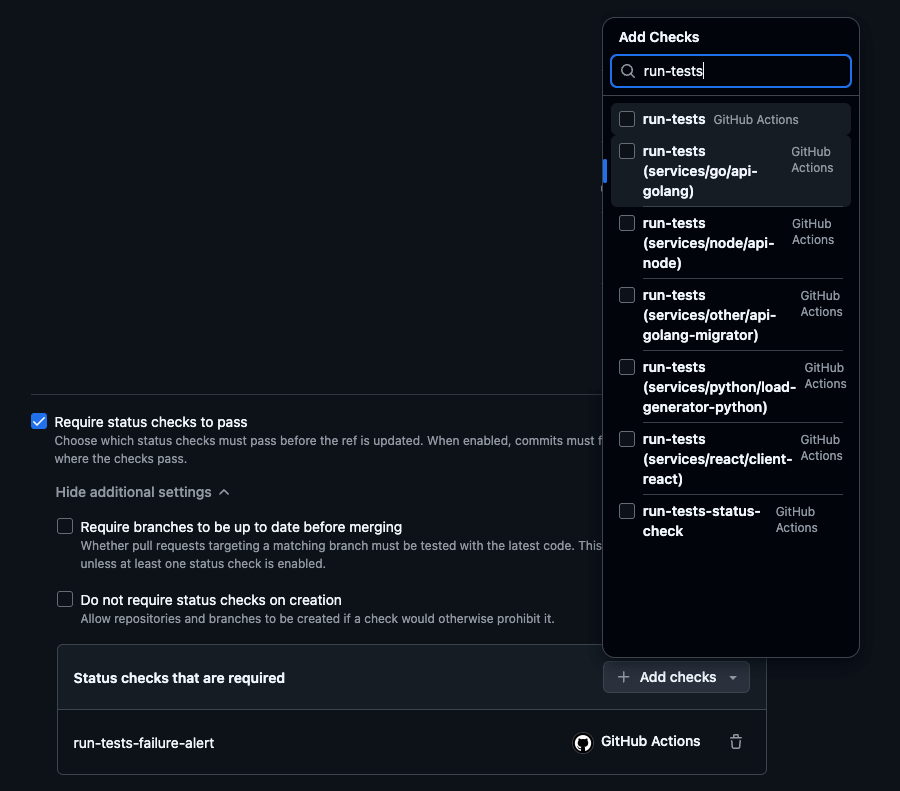Select run-tests (services/node/api-node) checkbox

tap(627, 223)
